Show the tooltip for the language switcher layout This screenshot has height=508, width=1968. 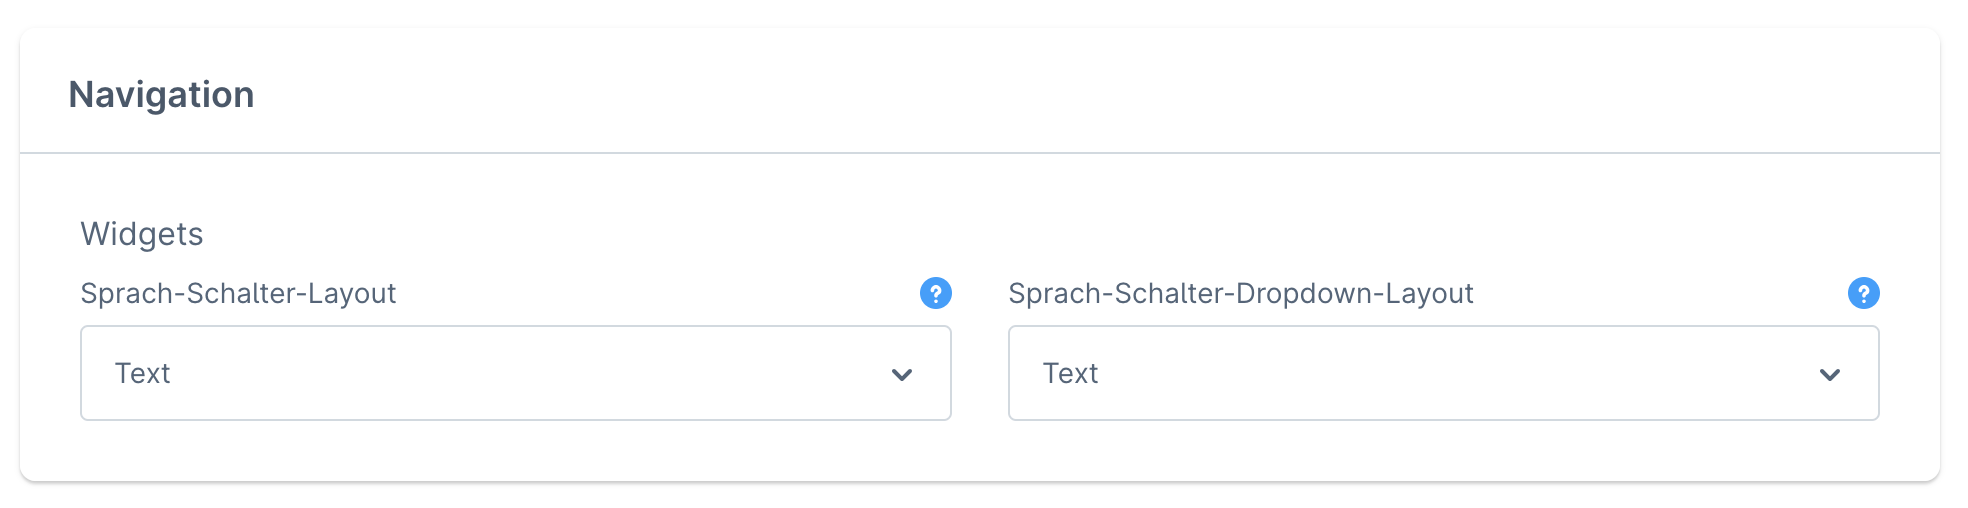(936, 293)
